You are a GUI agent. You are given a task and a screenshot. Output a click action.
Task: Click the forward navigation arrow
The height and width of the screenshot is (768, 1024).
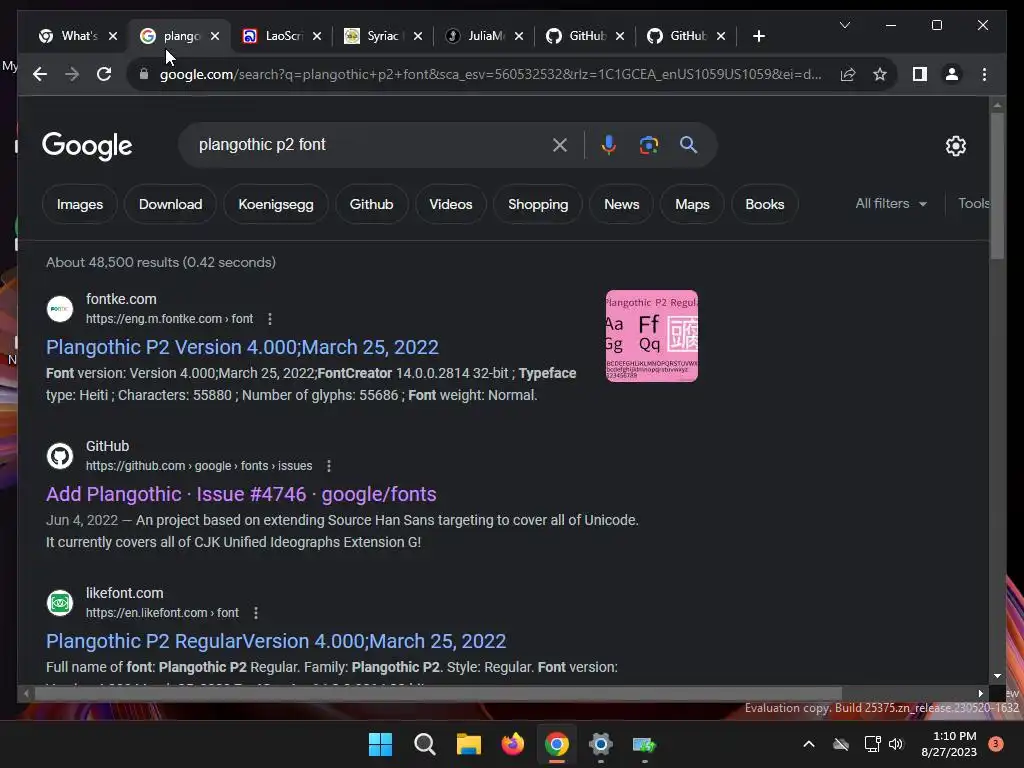(x=72, y=74)
